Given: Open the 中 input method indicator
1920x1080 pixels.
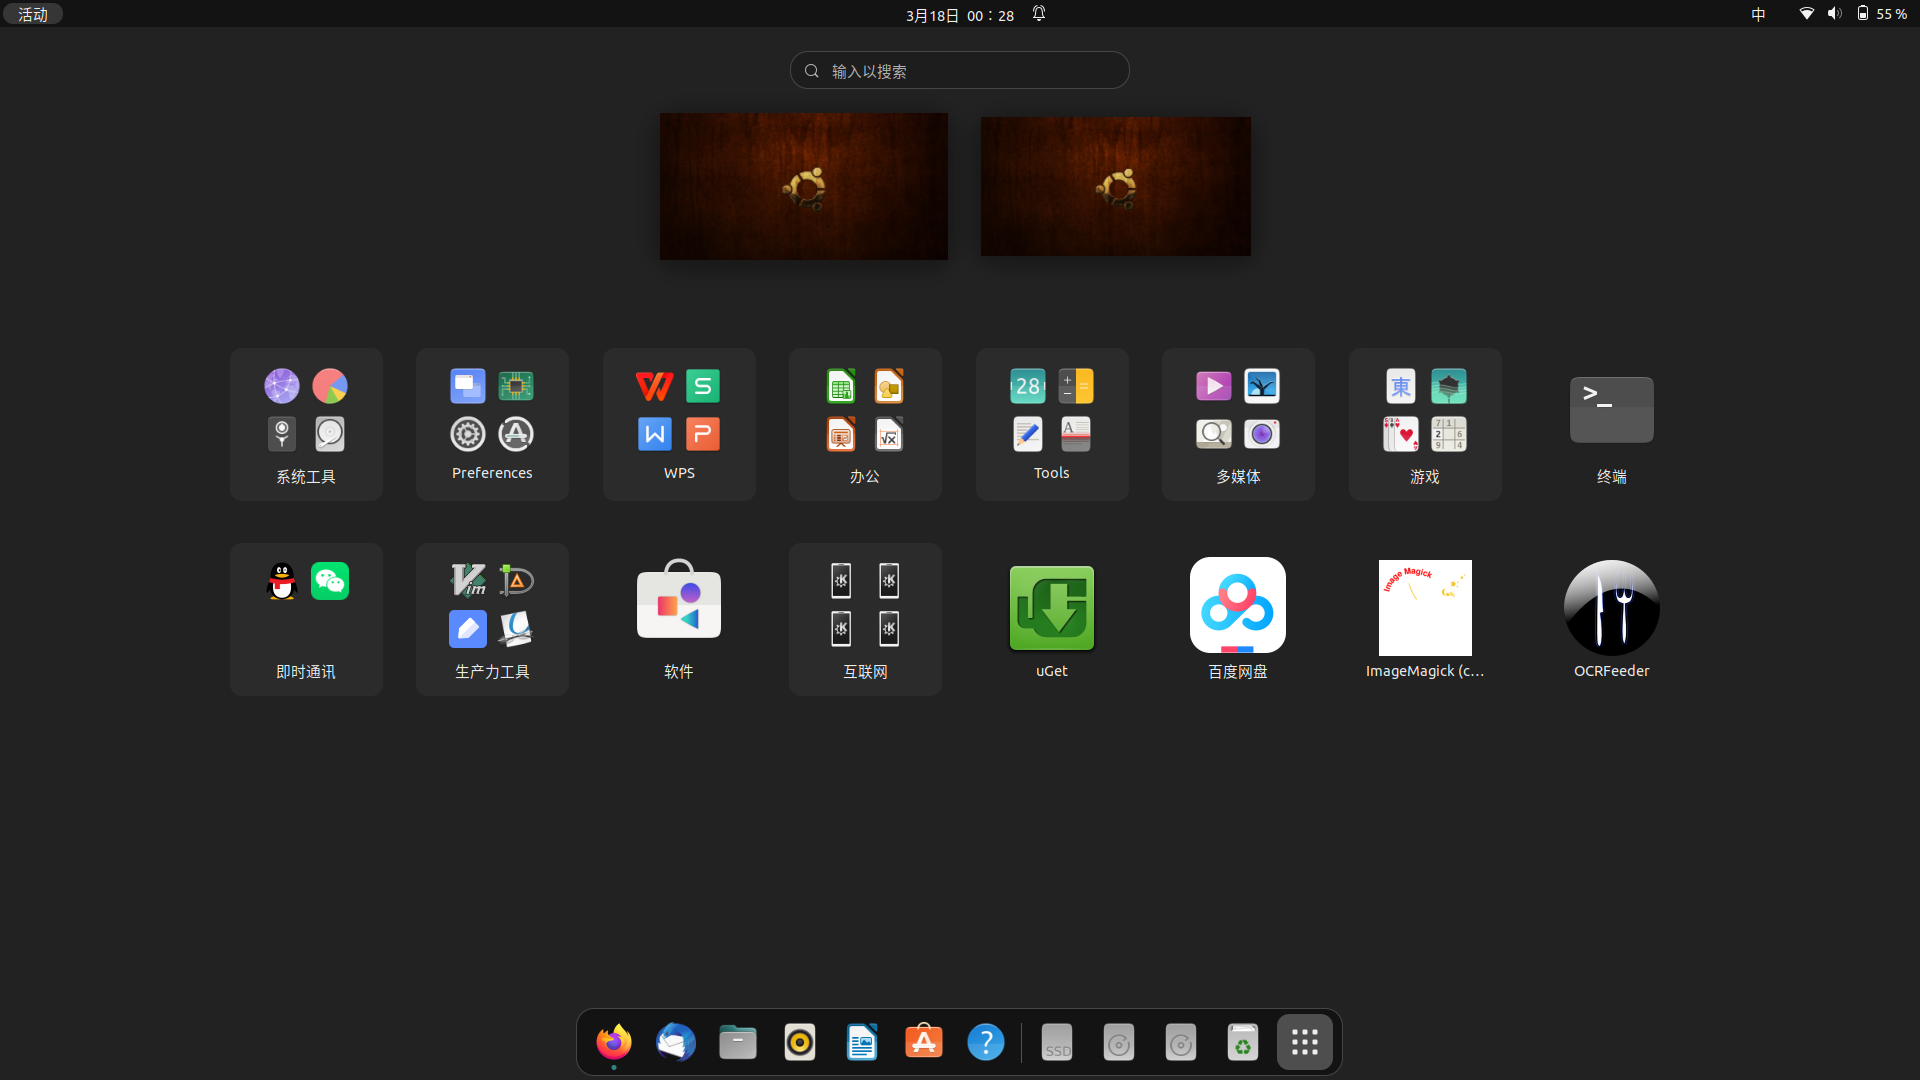Looking at the screenshot, I should (x=1758, y=14).
